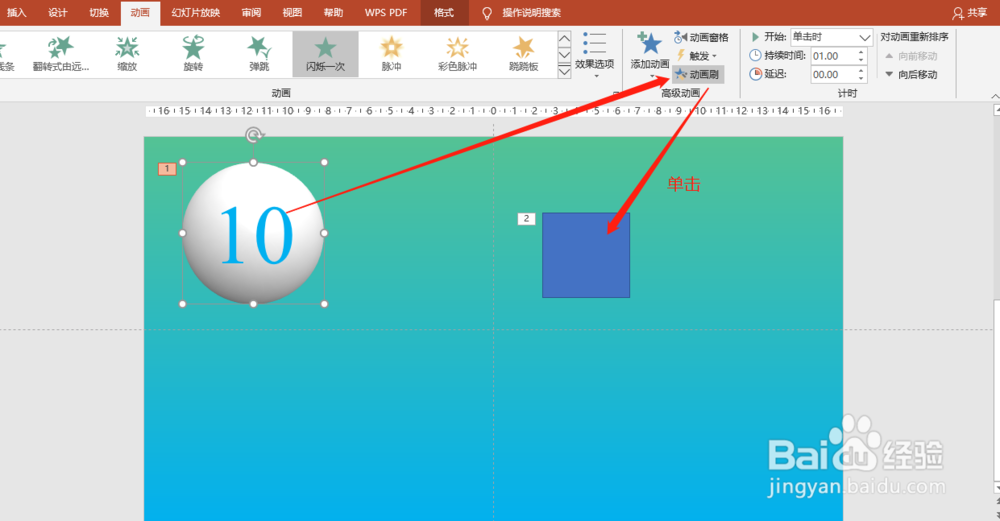Open 效果选项 effect options
Screen dimensions: 1000x521
coord(594,55)
